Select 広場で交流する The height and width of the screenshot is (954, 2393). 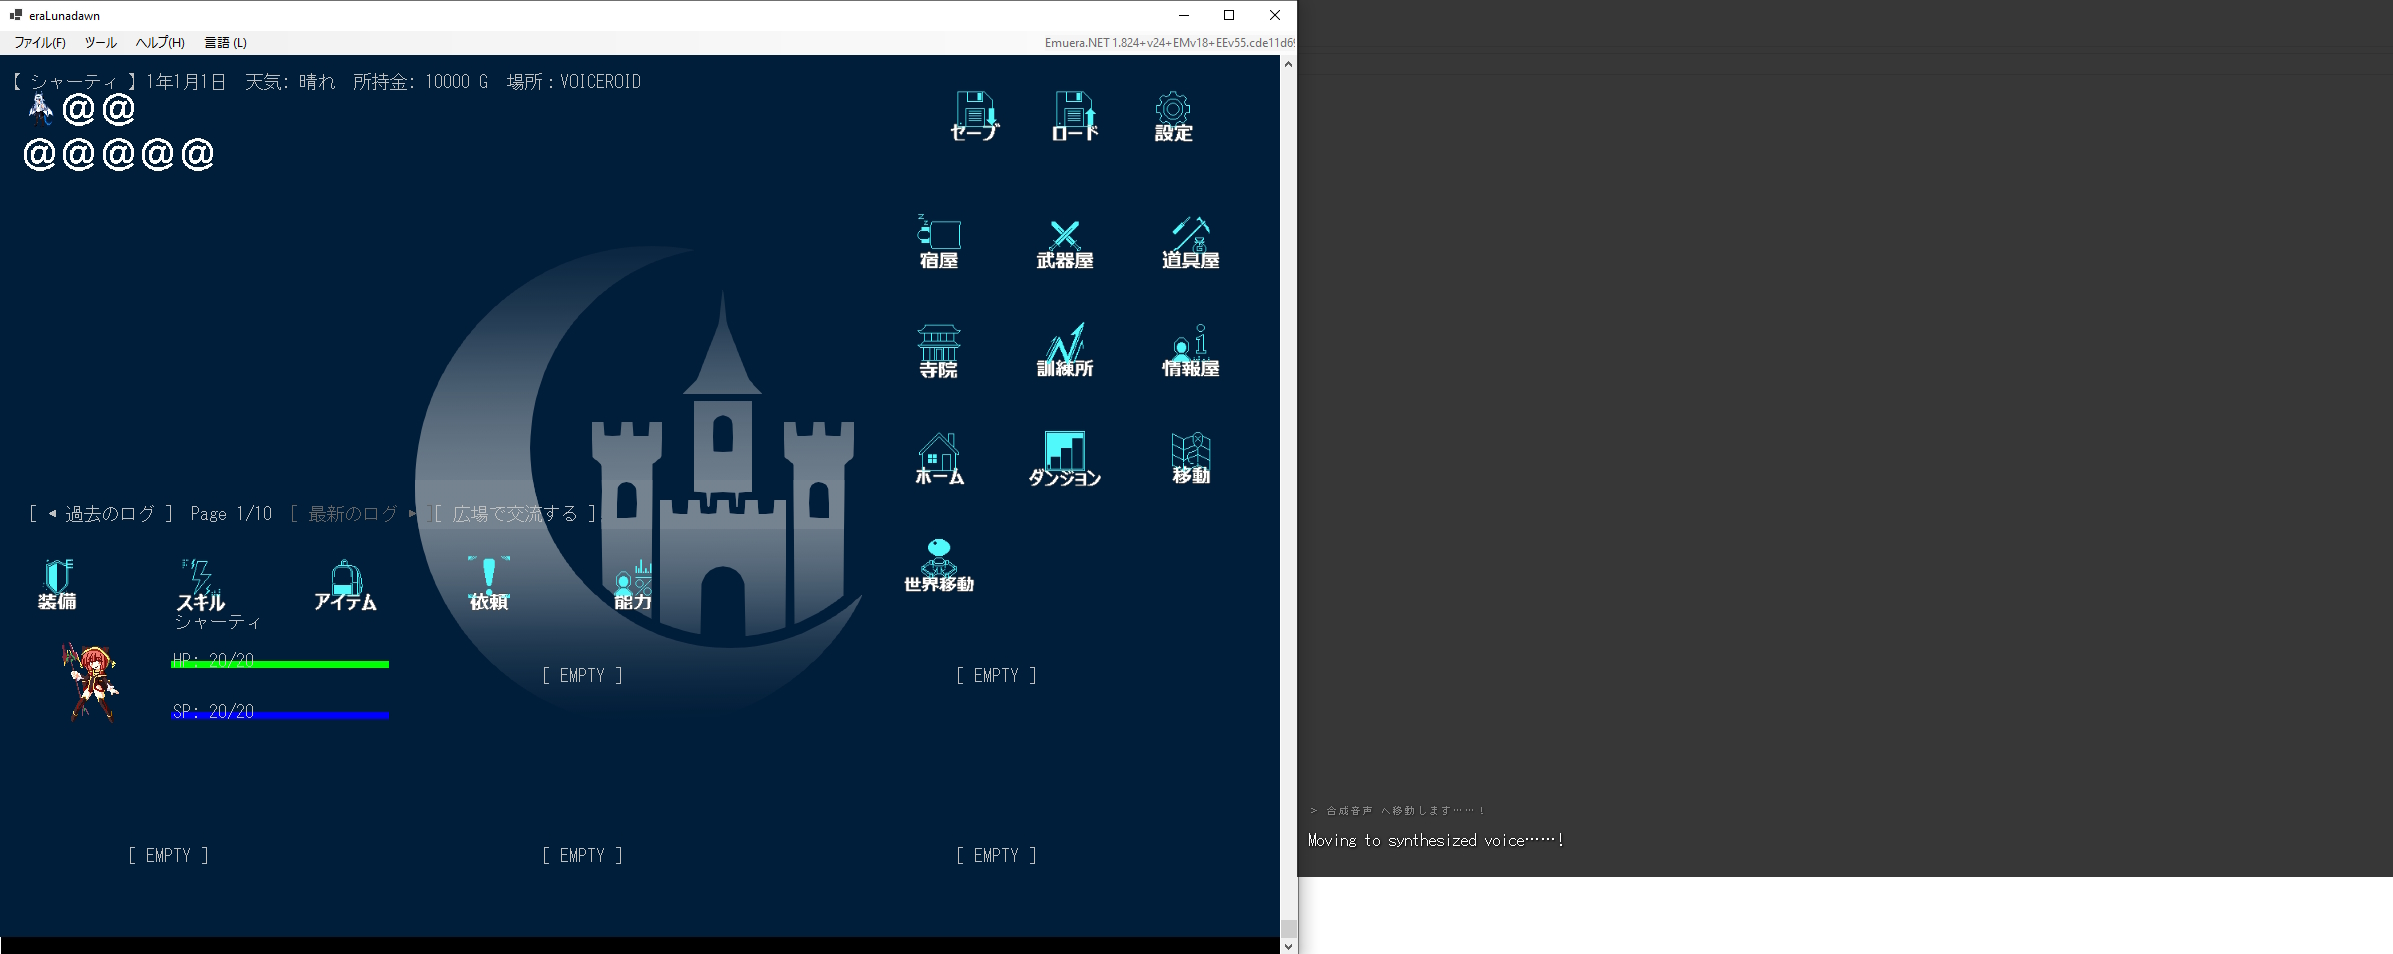(515, 514)
